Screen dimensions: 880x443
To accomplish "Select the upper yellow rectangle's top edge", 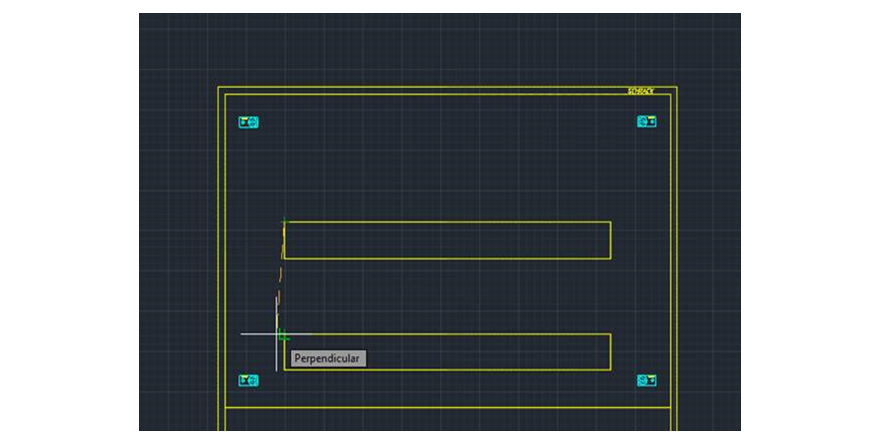I will point(447,222).
